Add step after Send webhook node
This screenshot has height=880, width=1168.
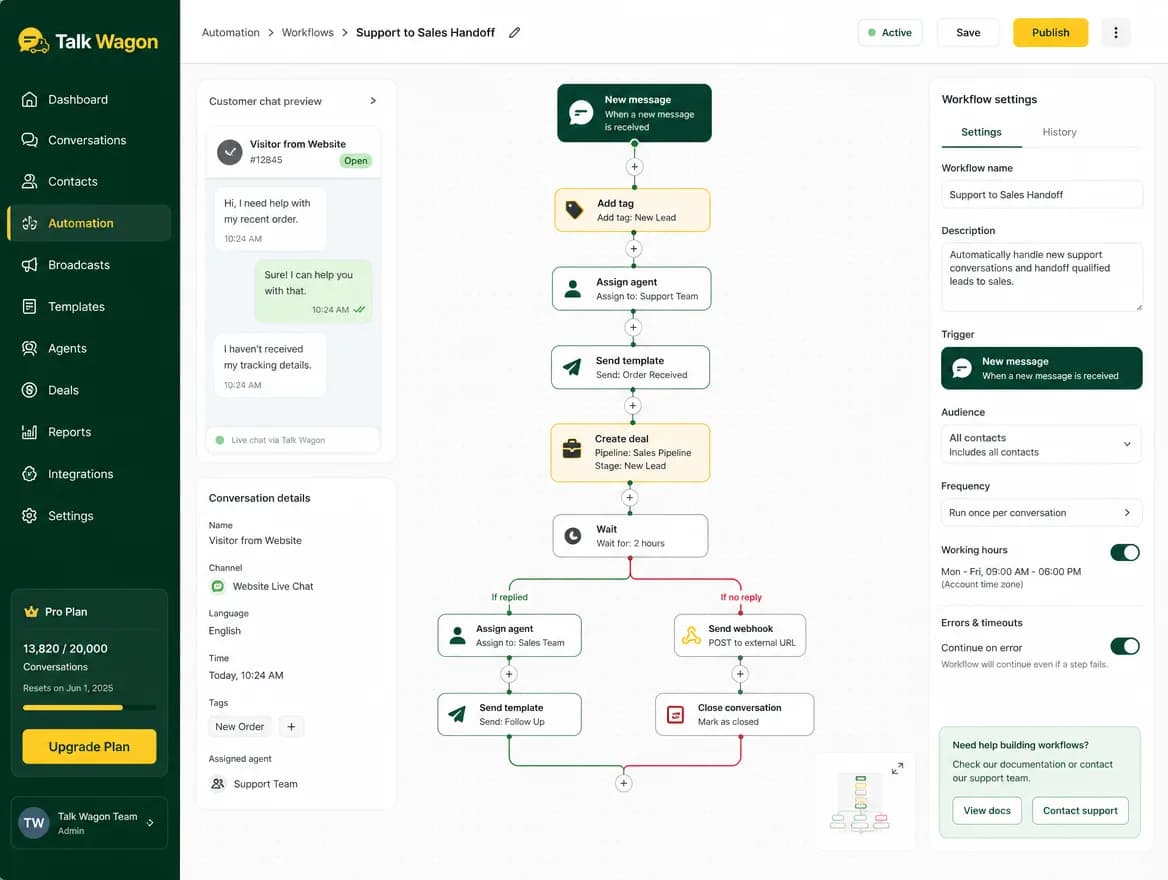coord(740,674)
